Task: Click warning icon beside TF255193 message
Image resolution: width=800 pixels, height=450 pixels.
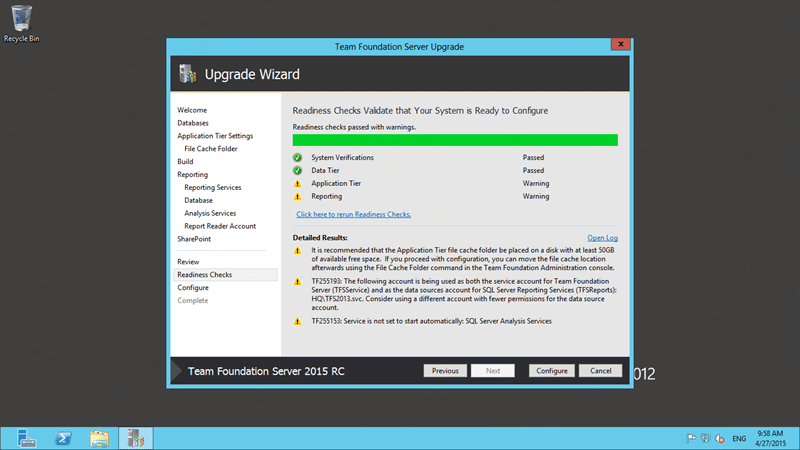Action: (297, 282)
